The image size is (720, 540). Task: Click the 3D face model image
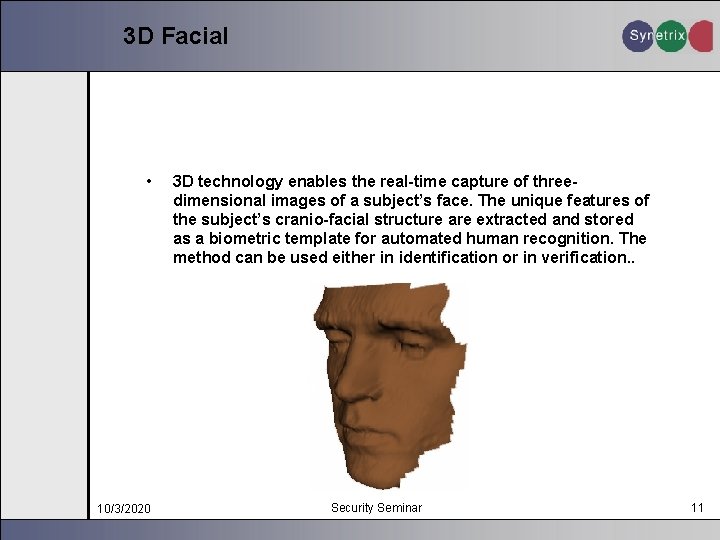(x=390, y=385)
